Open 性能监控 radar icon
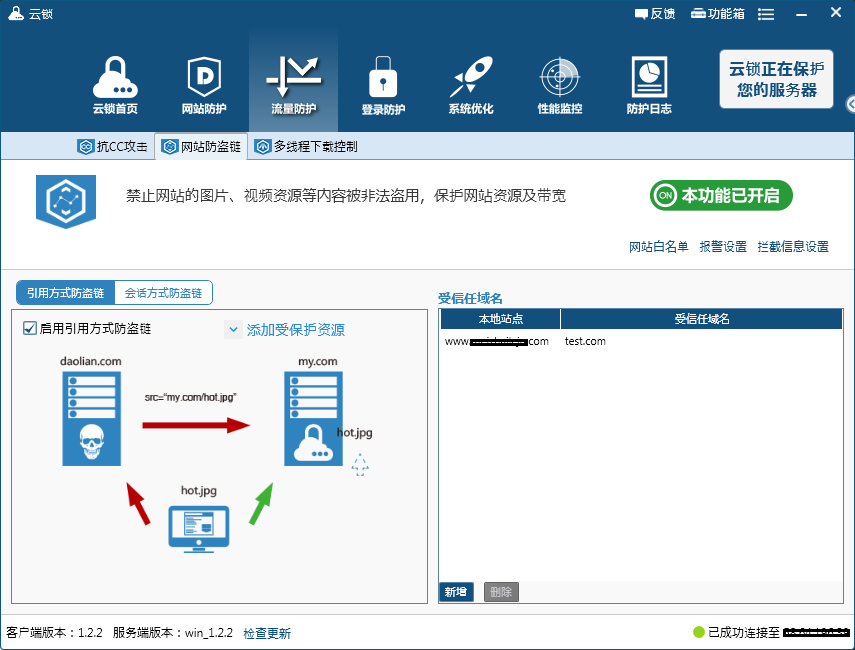This screenshot has height=650, width=855. click(x=560, y=85)
